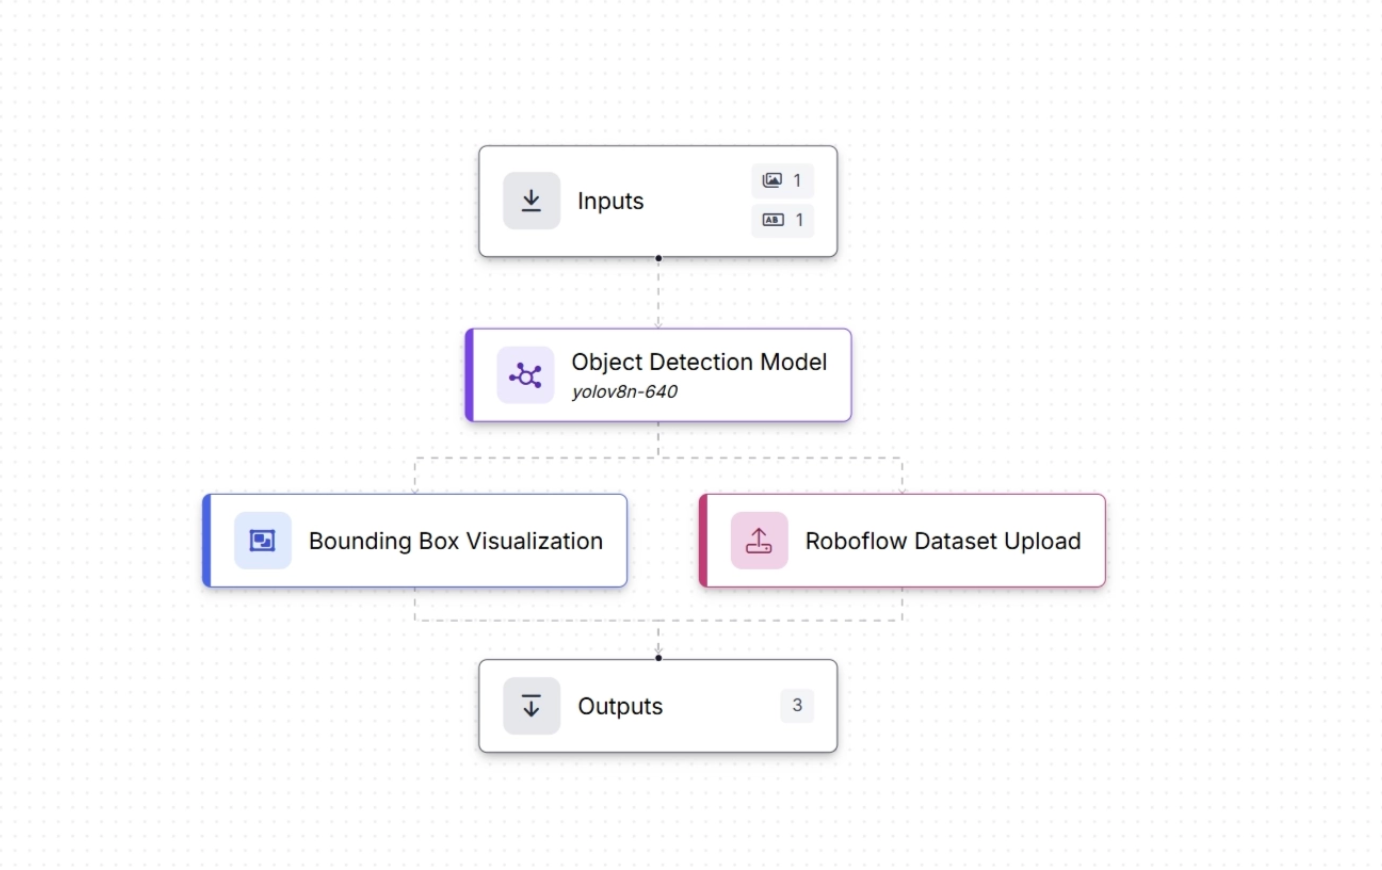Select the Inputs node label
Screen dimensions: 1382x870
[x=610, y=201]
